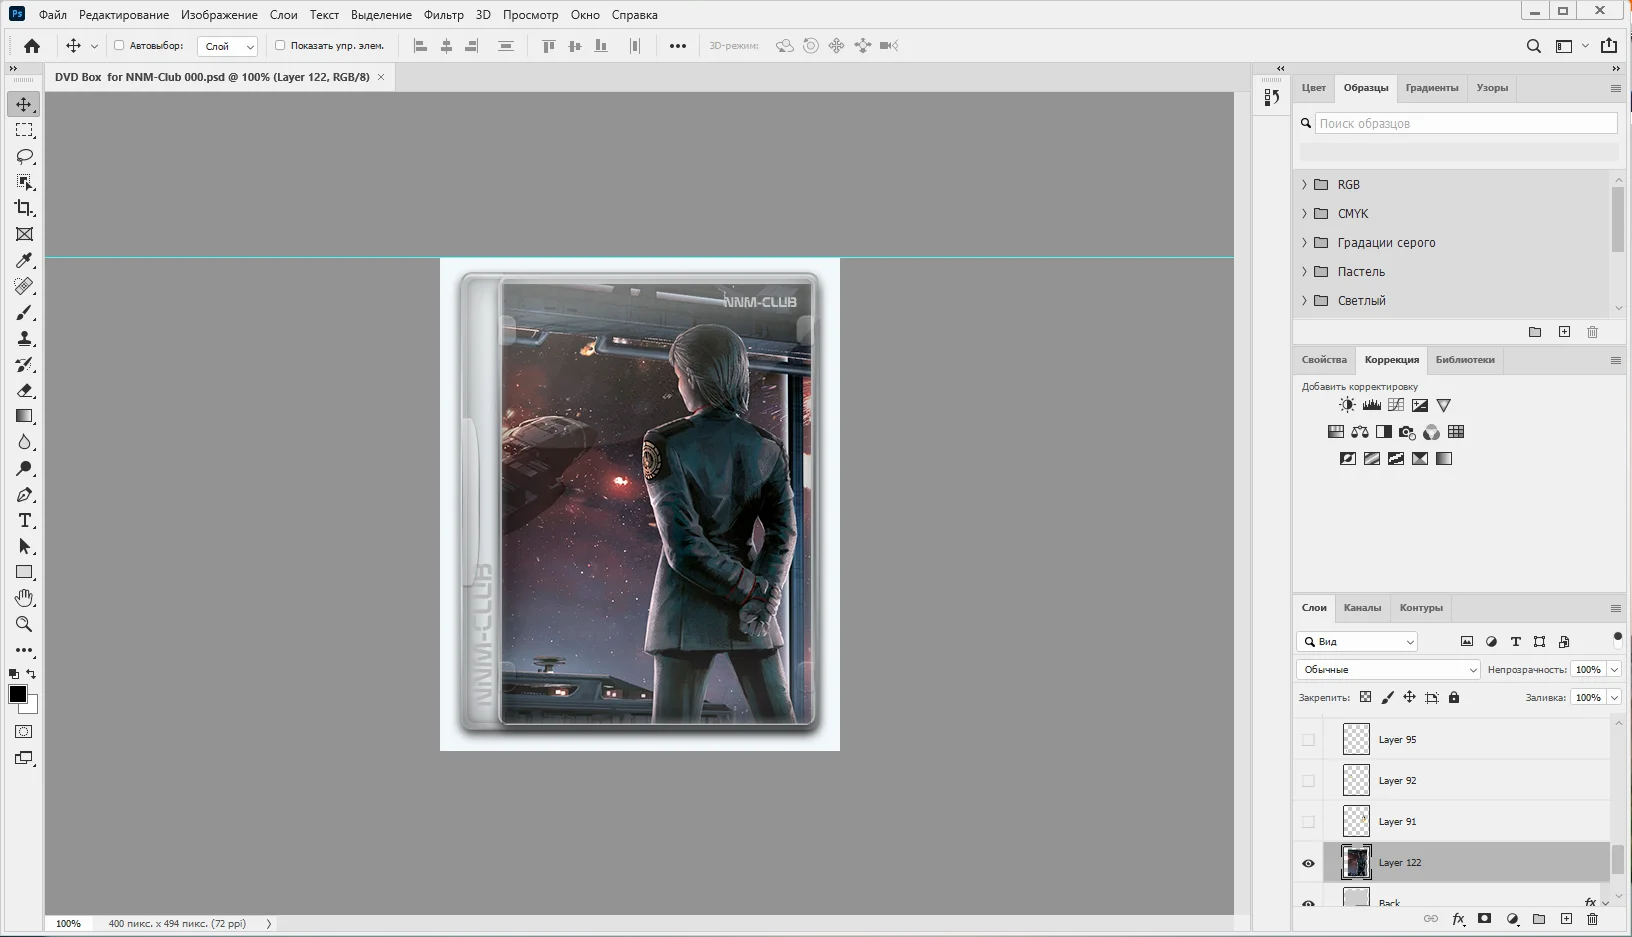Expand the RGB swatch folder
This screenshot has height=937, width=1632.
pyautogui.click(x=1304, y=185)
